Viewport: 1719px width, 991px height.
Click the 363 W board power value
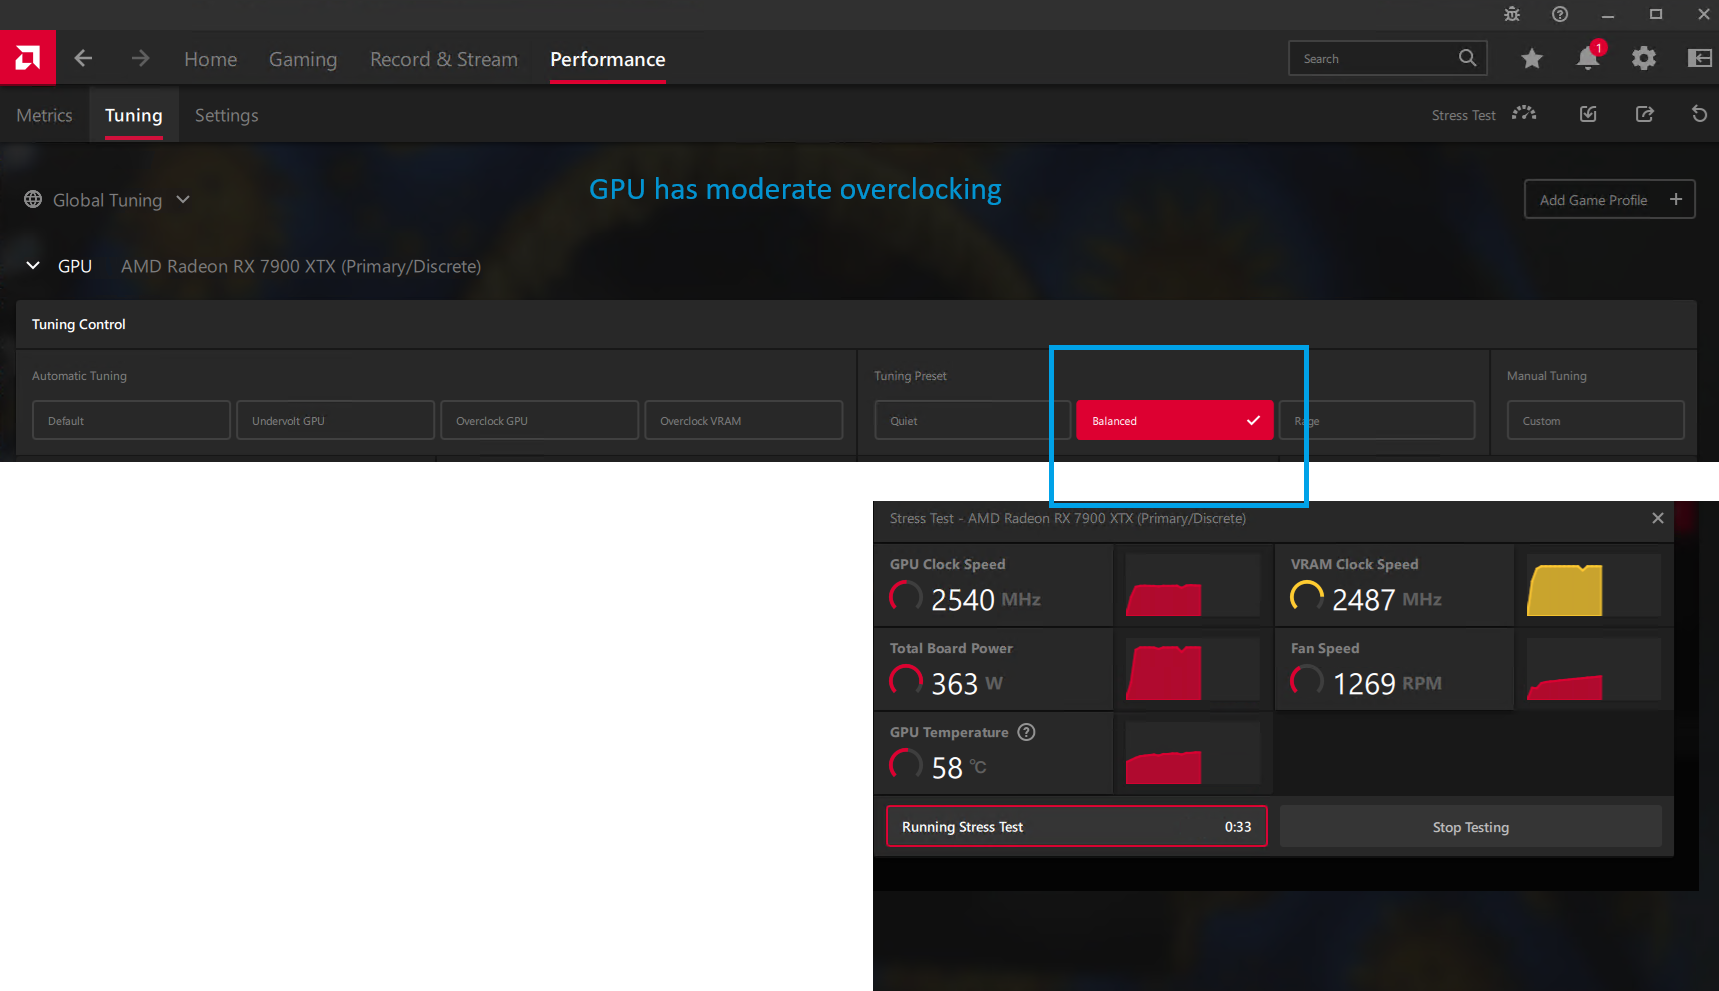pyautogui.click(x=966, y=683)
